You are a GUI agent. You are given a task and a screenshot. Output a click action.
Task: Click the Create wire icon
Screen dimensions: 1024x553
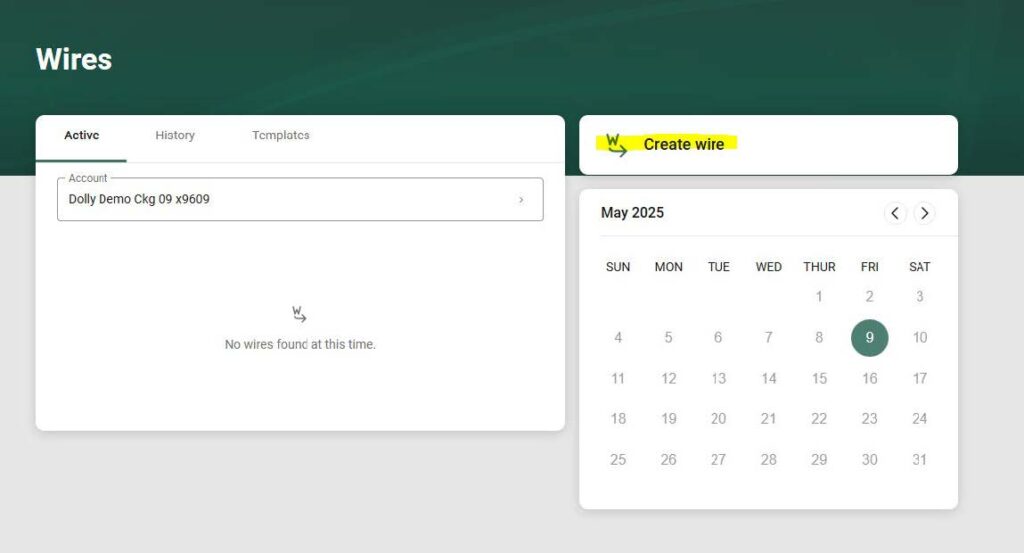point(617,145)
